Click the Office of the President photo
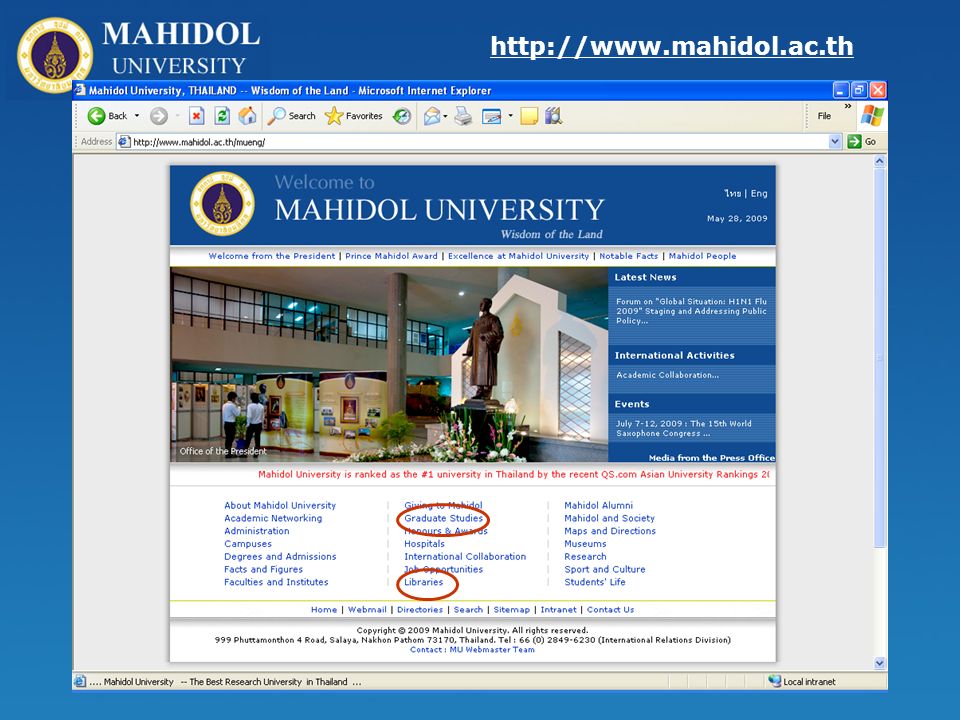 (x=389, y=364)
